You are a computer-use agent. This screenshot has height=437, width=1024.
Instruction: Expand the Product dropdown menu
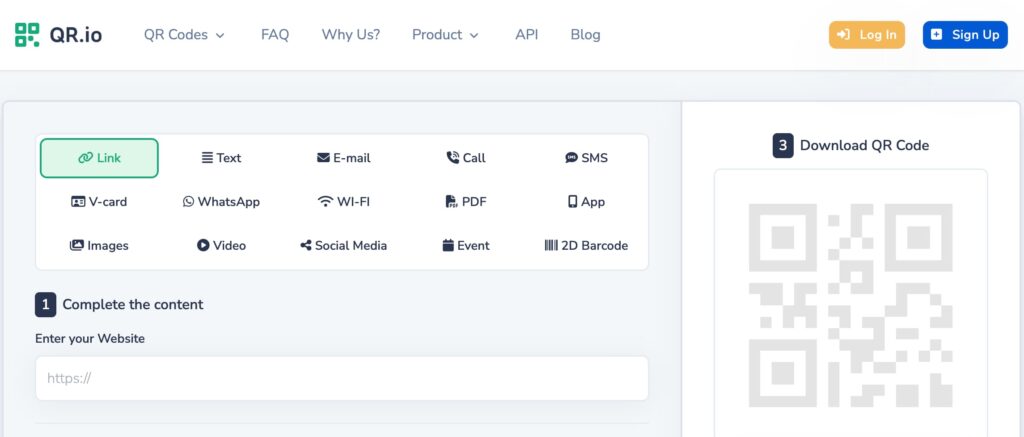pyautogui.click(x=445, y=35)
